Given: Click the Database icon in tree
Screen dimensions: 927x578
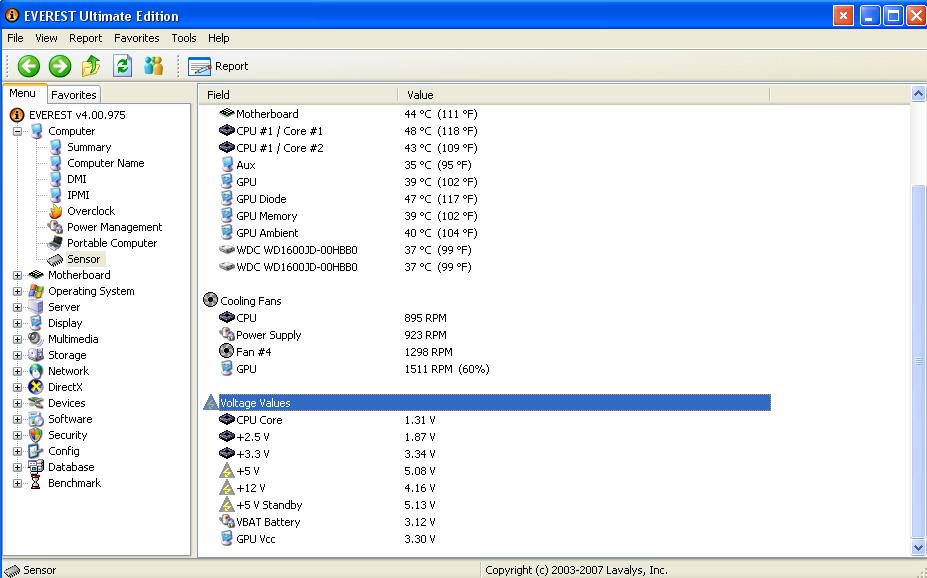Looking at the screenshot, I should click(x=36, y=467).
